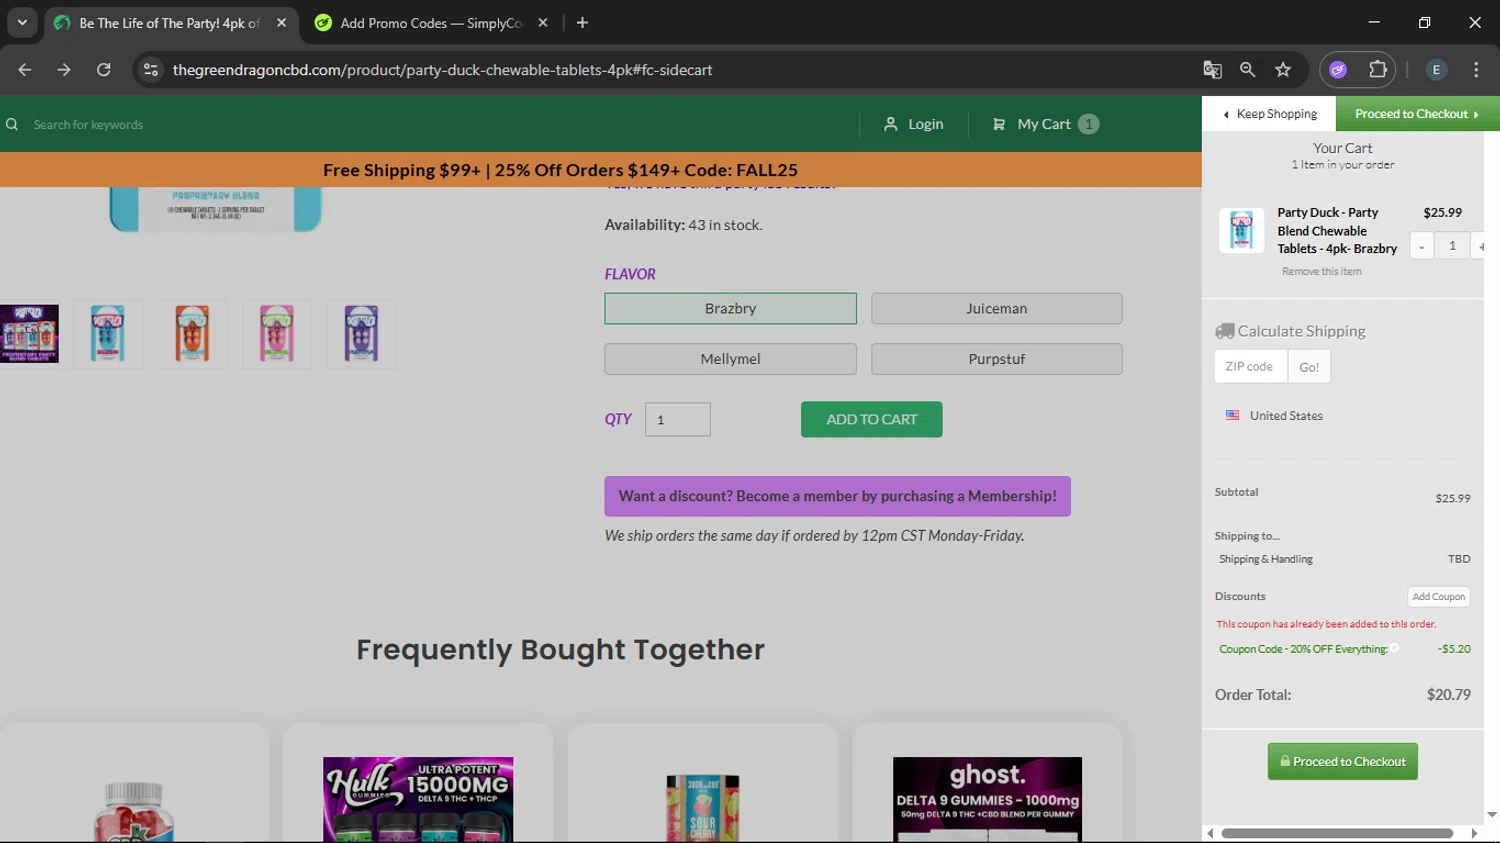Click the Free Shipping promo banner
Image resolution: width=1500 pixels, height=843 pixels.
tap(560, 170)
